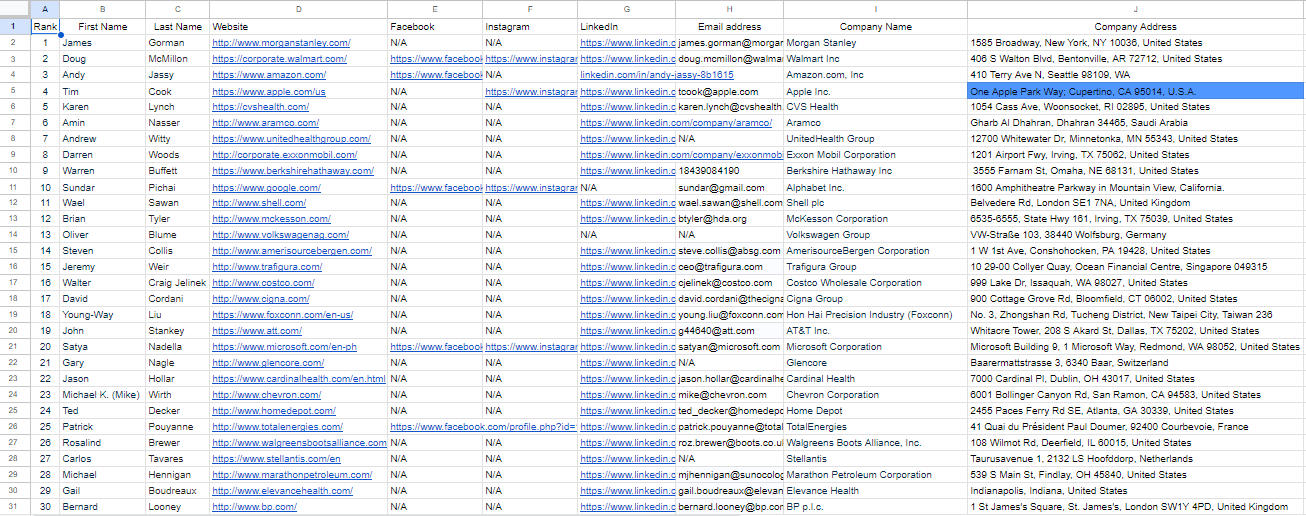The image size is (1306, 516).
Task: Open the berkshirehathaway.com link
Action: [292, 171]
